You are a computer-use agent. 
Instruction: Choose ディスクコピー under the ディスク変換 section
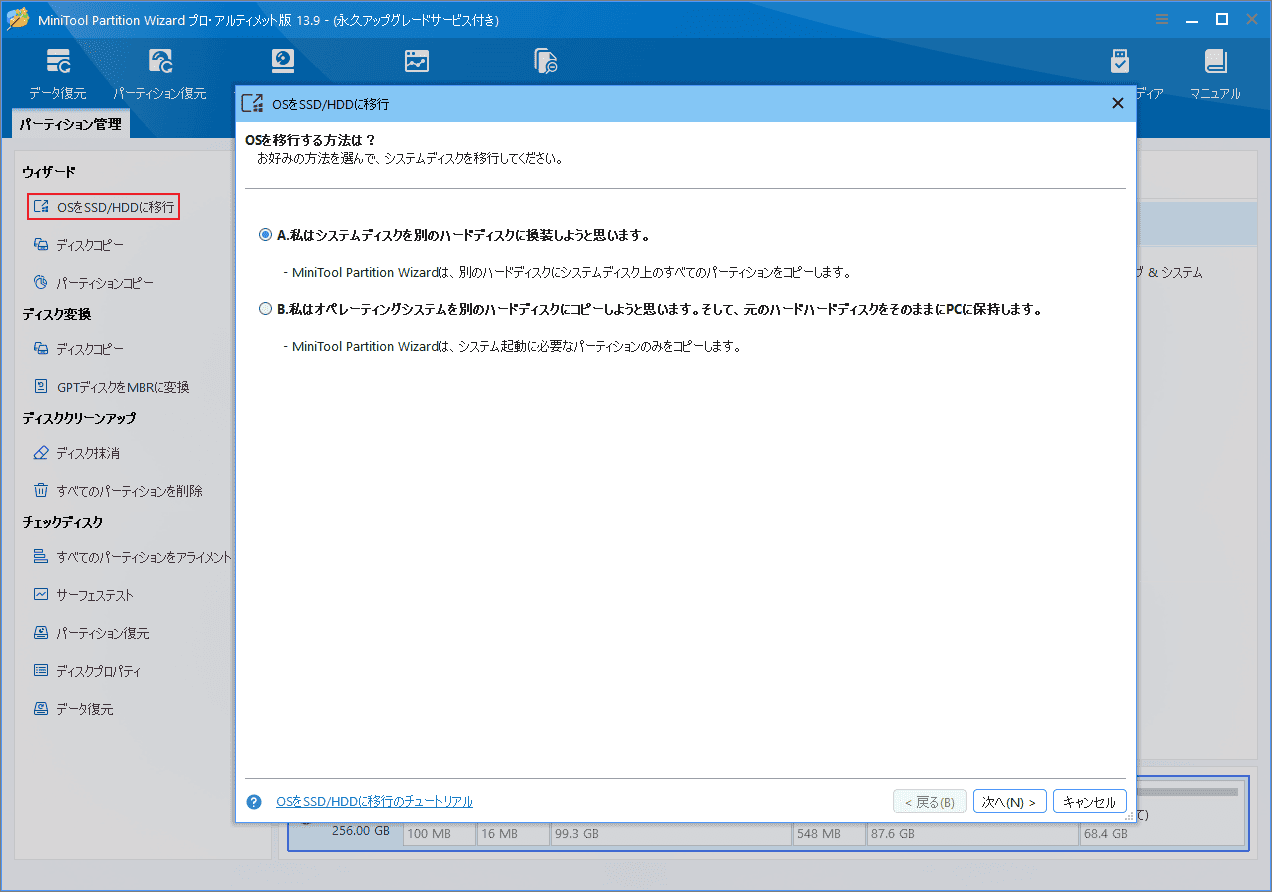[79, 349]
